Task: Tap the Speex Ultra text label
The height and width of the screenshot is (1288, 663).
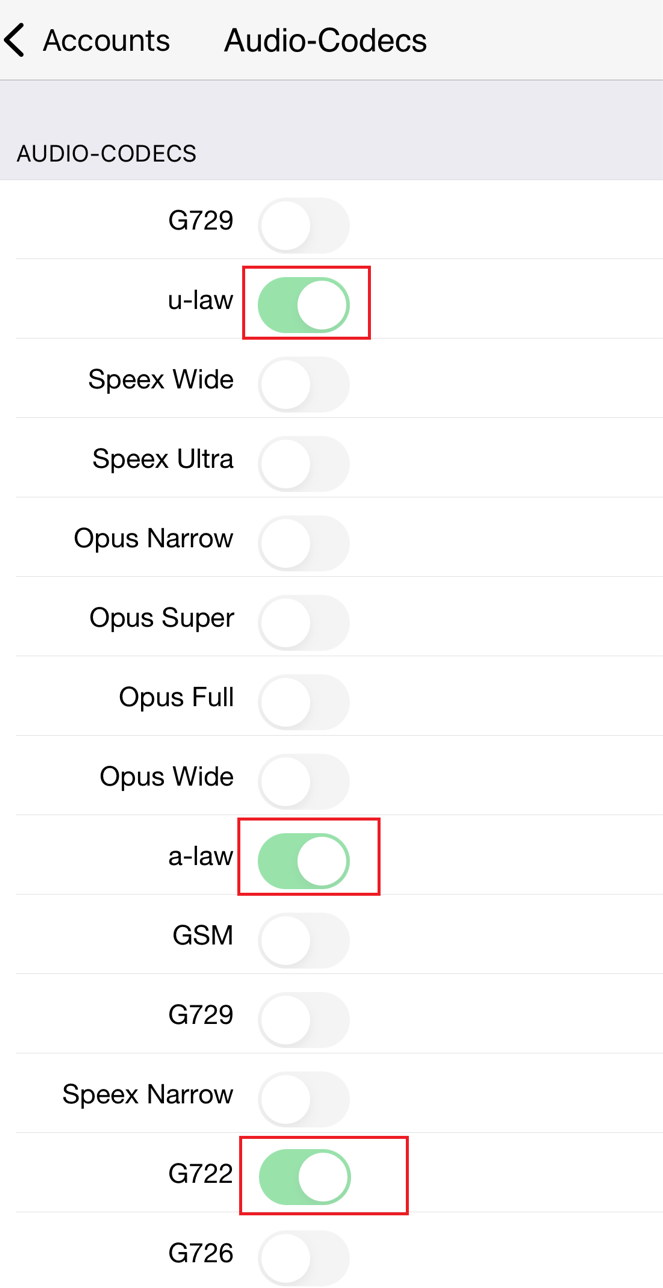Action: pos(163,459)
